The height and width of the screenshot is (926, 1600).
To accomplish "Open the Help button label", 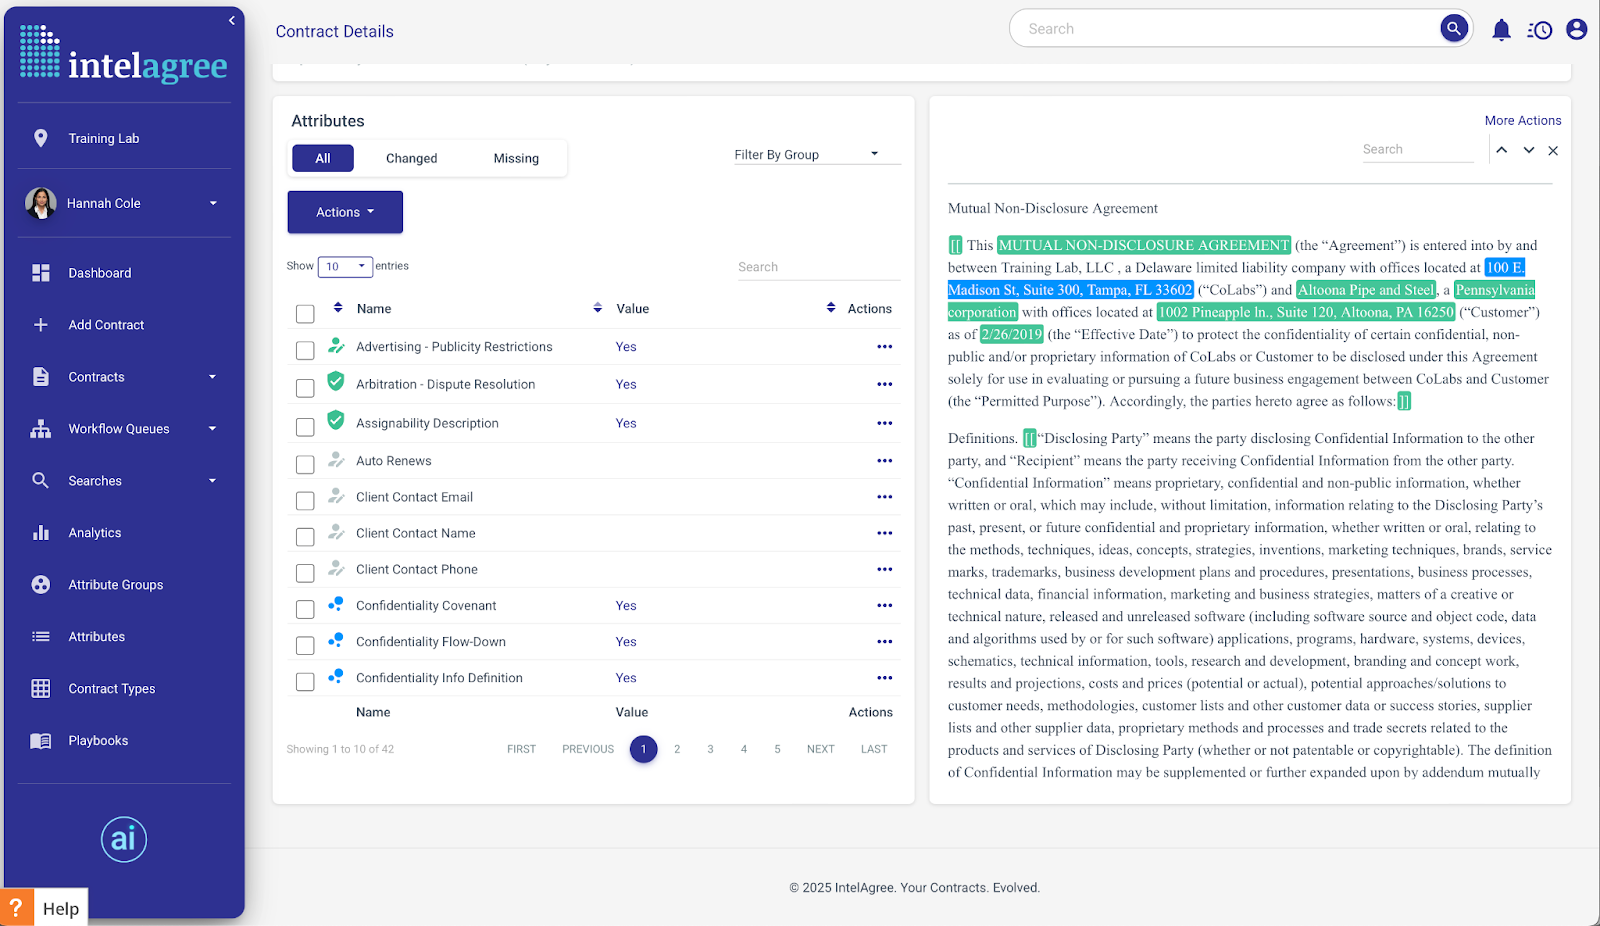I will 61,909.
